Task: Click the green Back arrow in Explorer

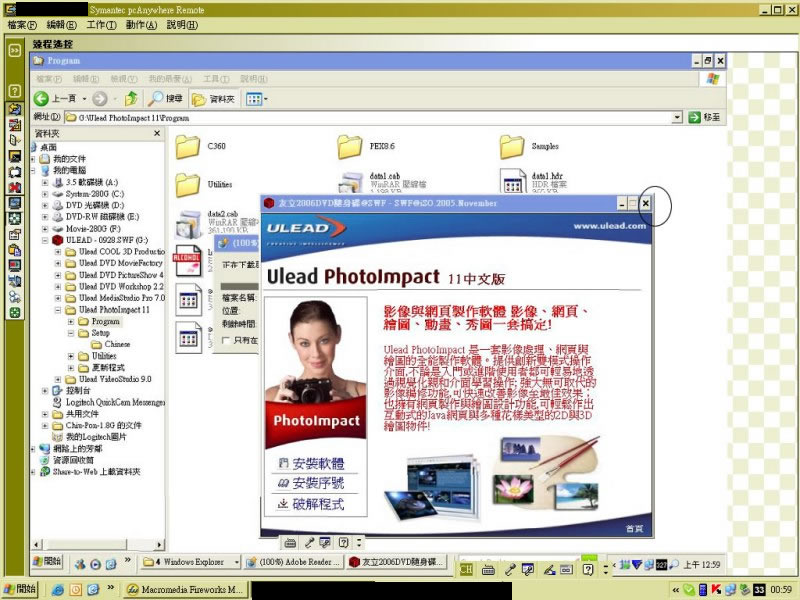Action: coord(41,98)
